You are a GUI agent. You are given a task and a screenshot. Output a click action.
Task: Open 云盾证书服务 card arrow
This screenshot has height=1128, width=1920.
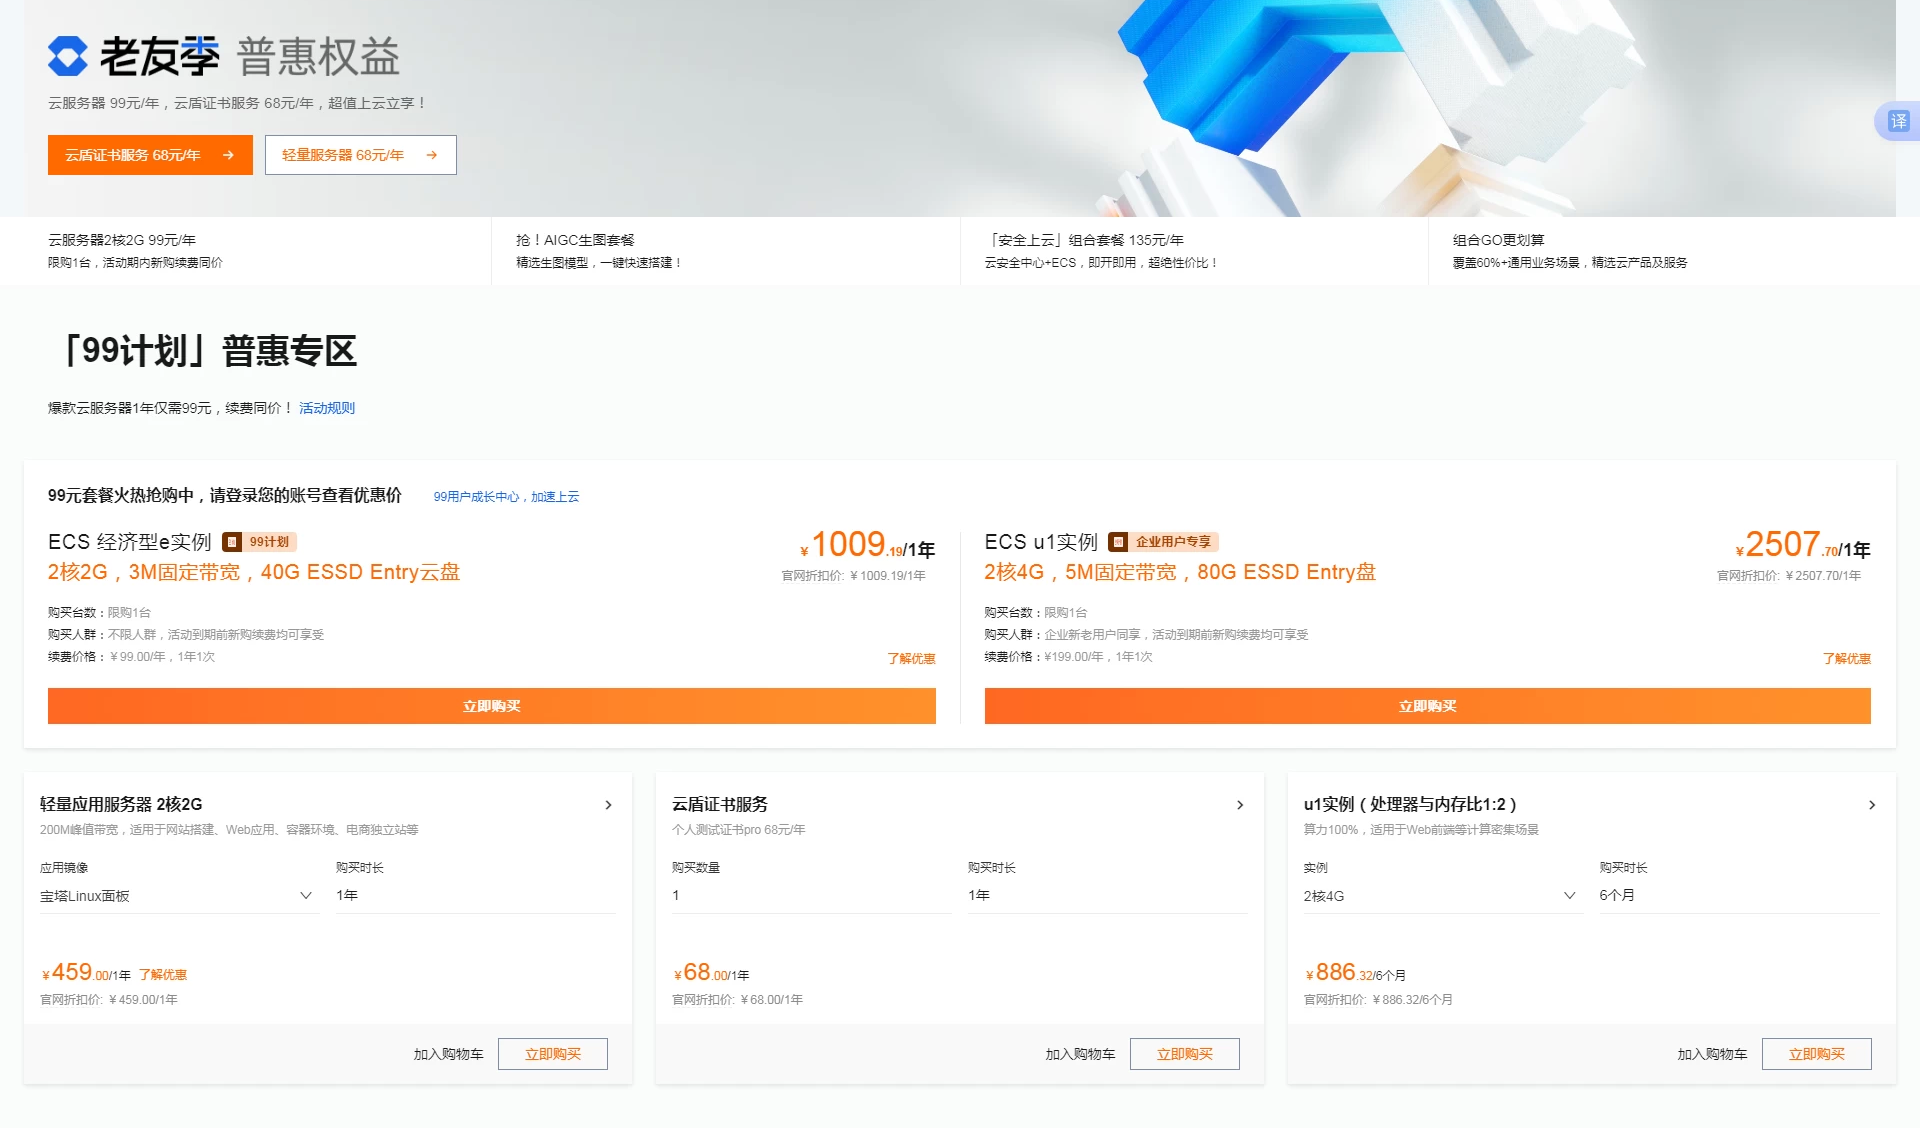[1240, 805]
